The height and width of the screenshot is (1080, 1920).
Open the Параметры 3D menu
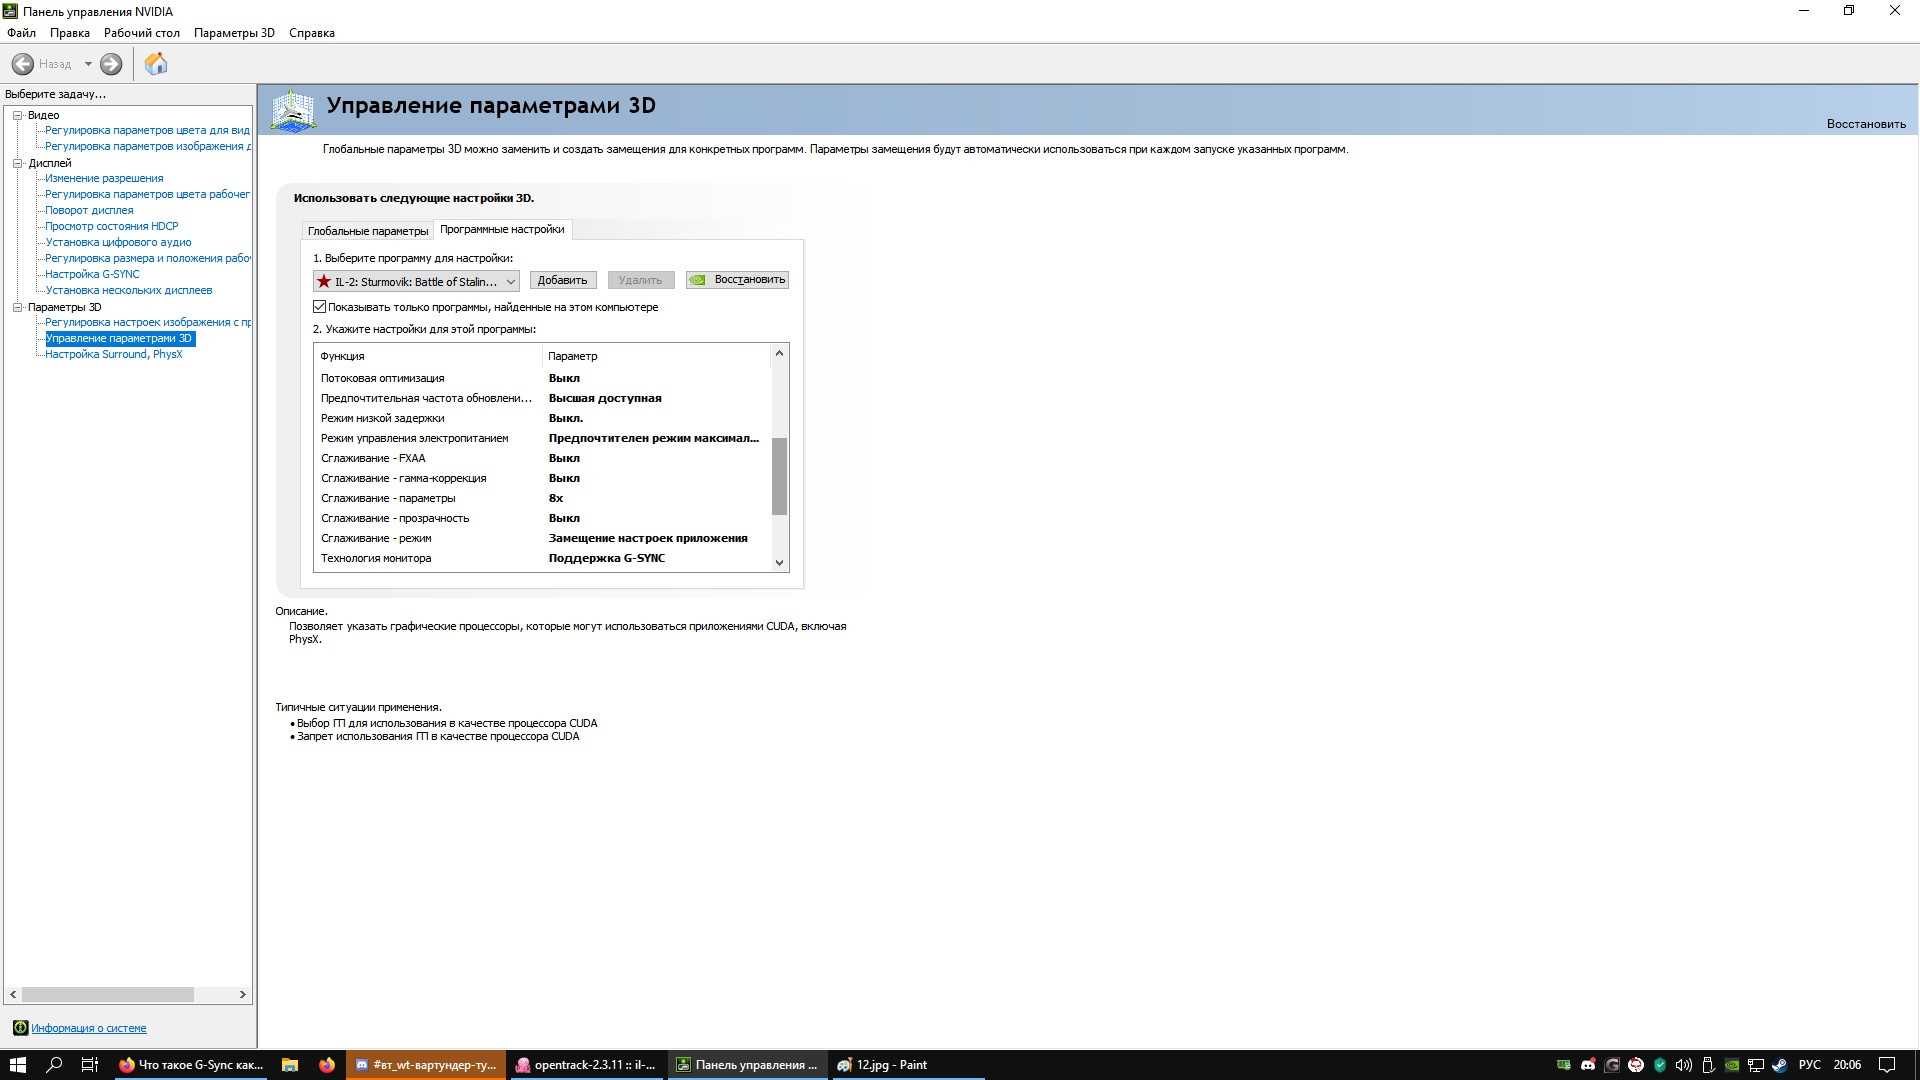coord(234,33)
